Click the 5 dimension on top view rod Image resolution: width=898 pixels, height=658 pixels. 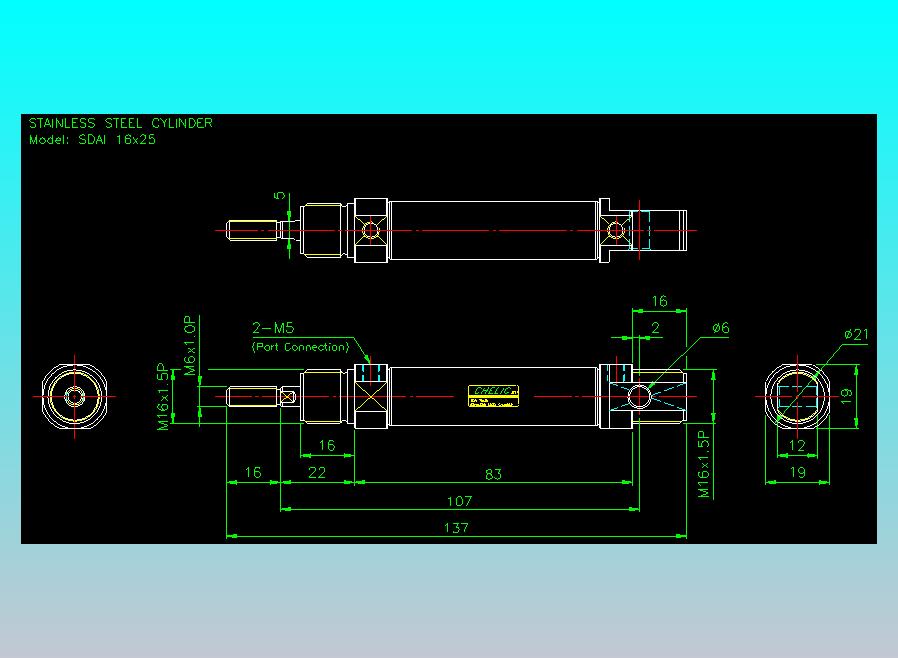[280, 195]
